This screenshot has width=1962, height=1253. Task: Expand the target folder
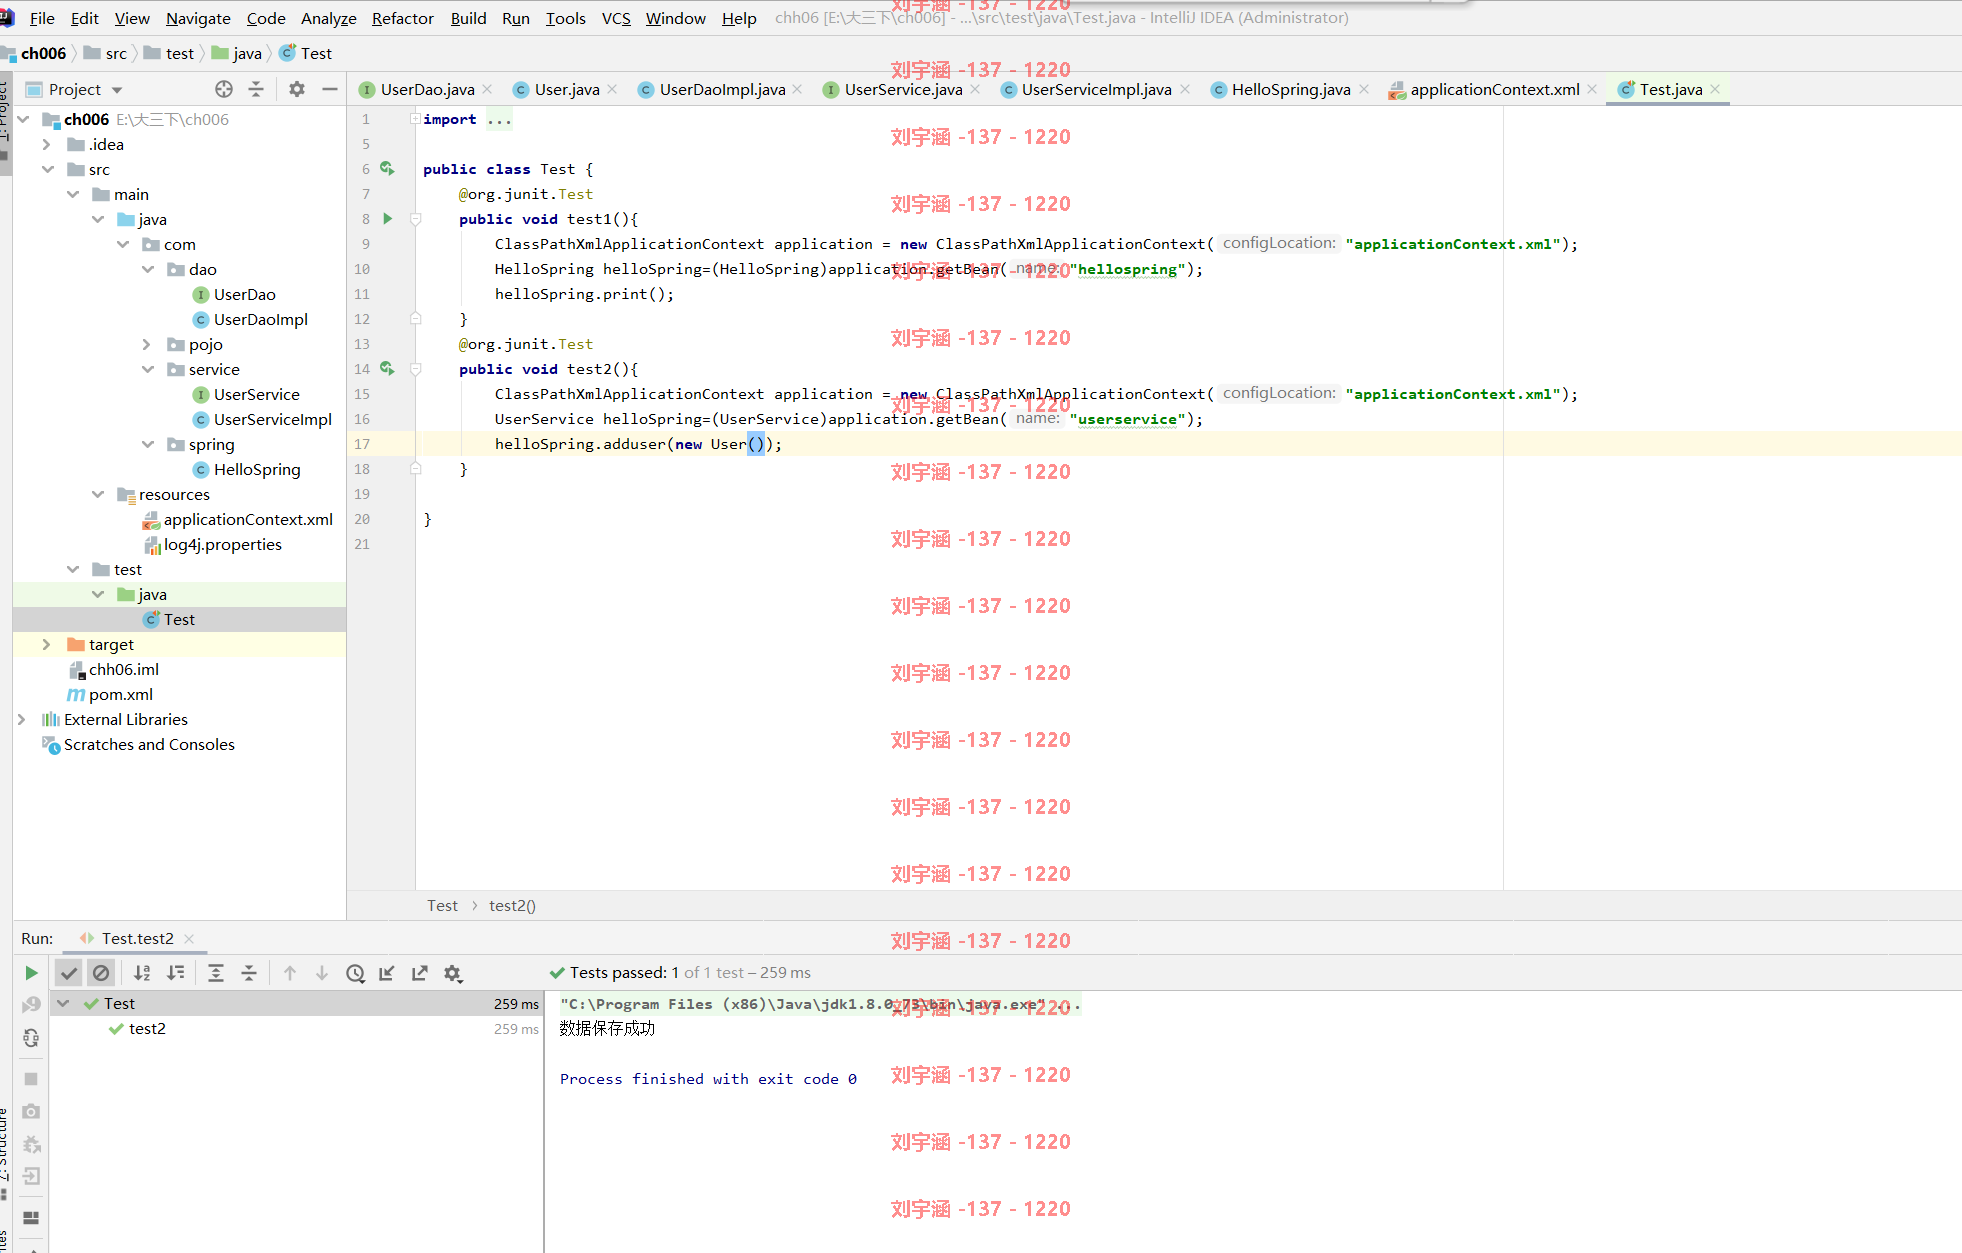(x=47, y=644)
